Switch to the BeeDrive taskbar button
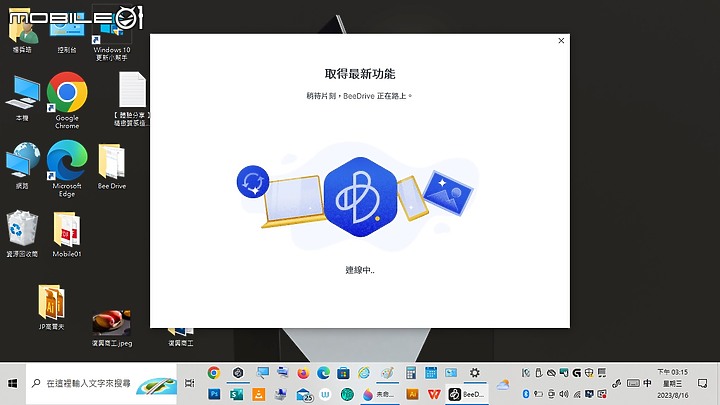Screen dimensions: 720x405 pos(467,394)
